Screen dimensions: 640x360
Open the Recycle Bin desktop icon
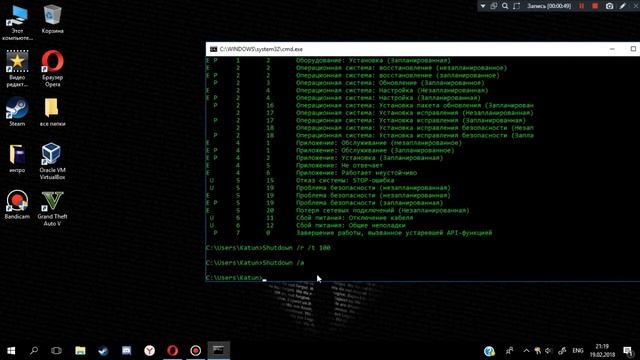(x=52, y=19)
